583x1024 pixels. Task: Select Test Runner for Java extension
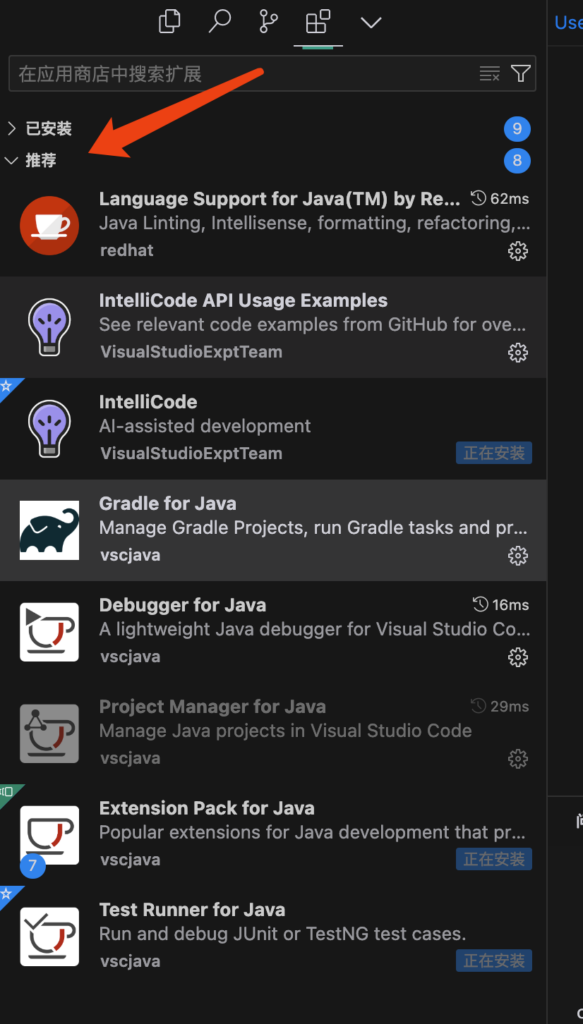coord(273,936)
